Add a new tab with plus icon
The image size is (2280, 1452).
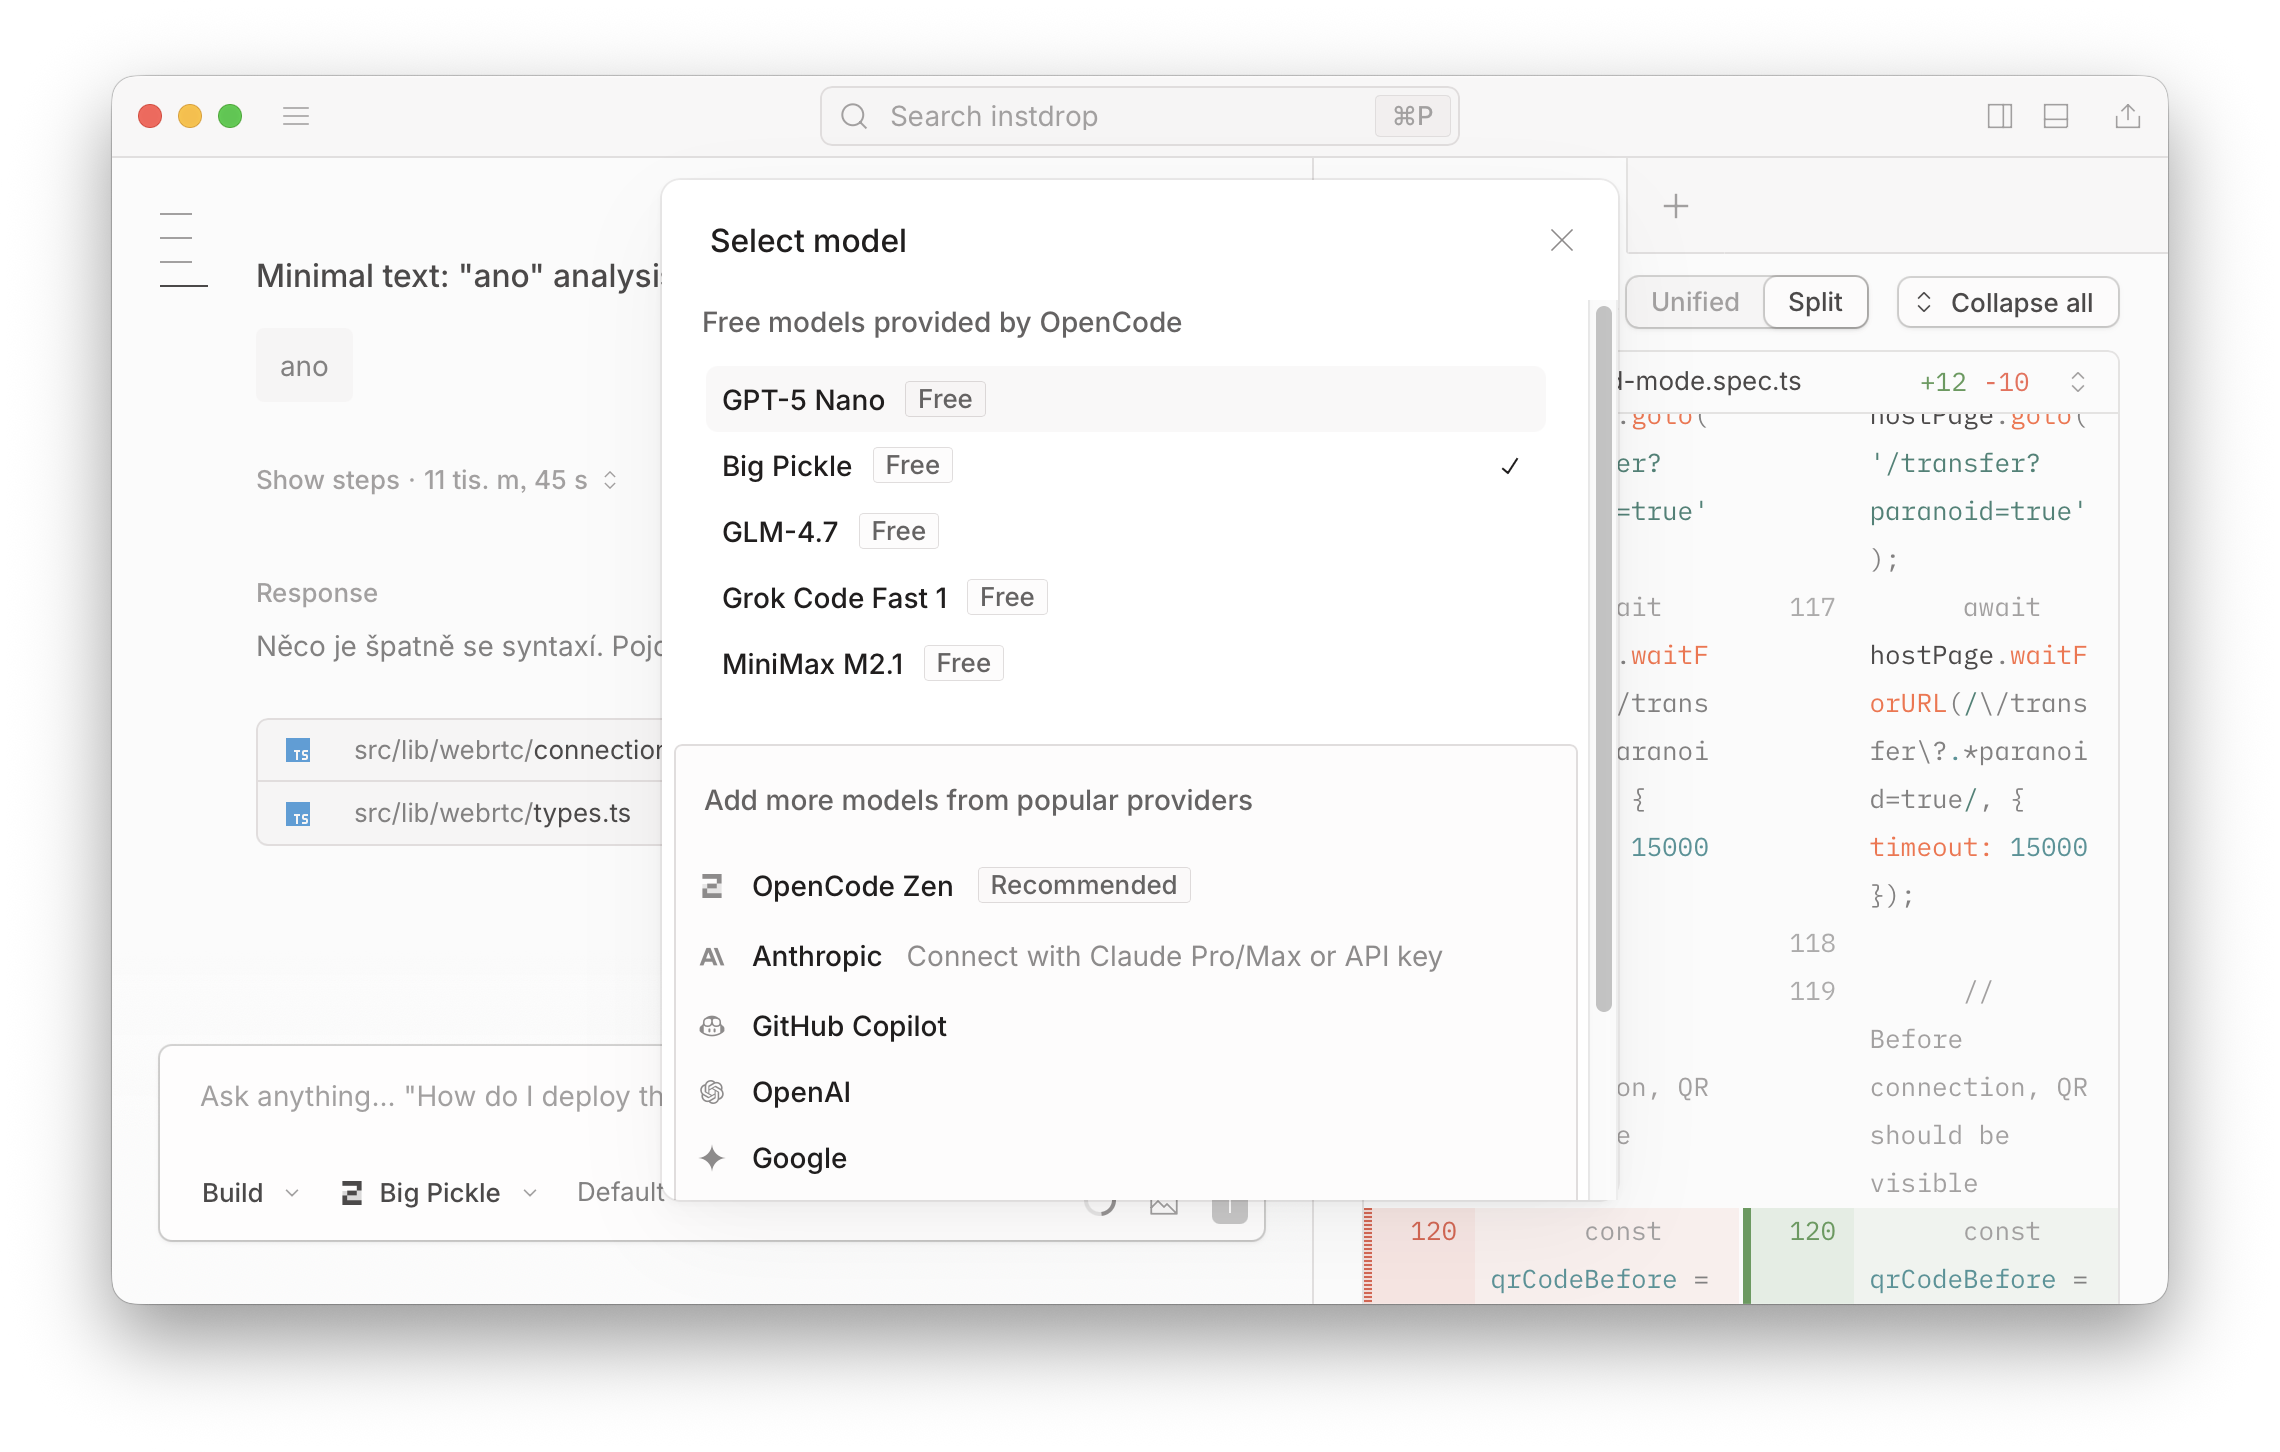tap(1675, 206)
